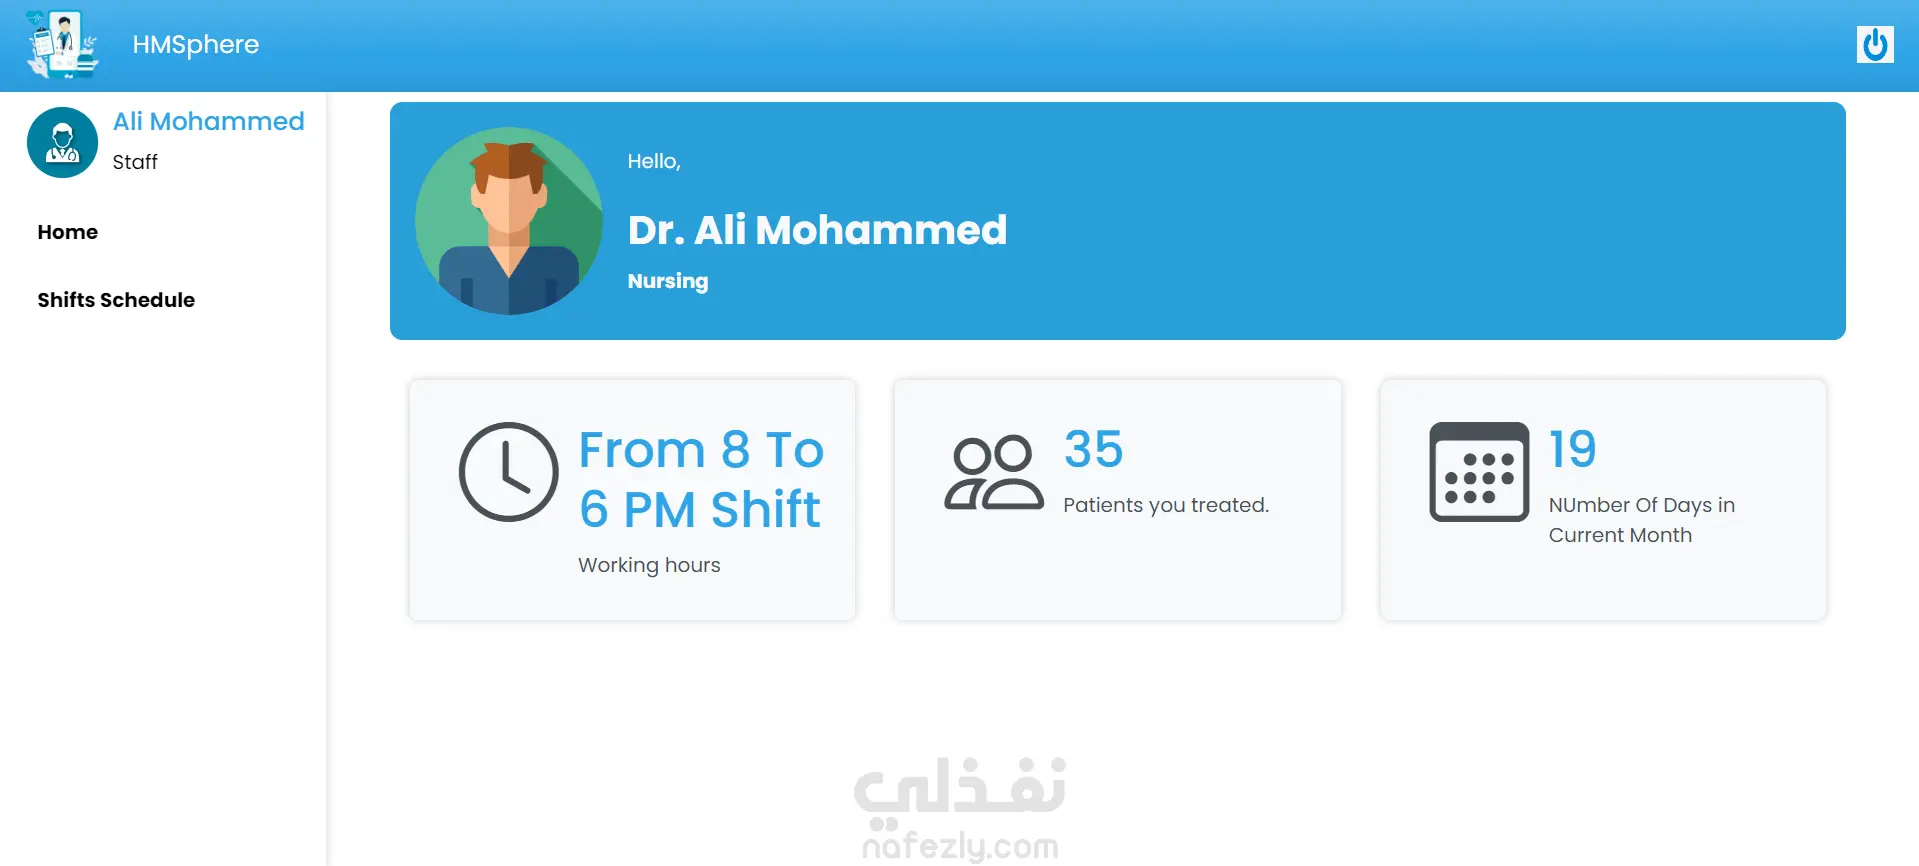Click the power logout icon

pos(1875,45)
